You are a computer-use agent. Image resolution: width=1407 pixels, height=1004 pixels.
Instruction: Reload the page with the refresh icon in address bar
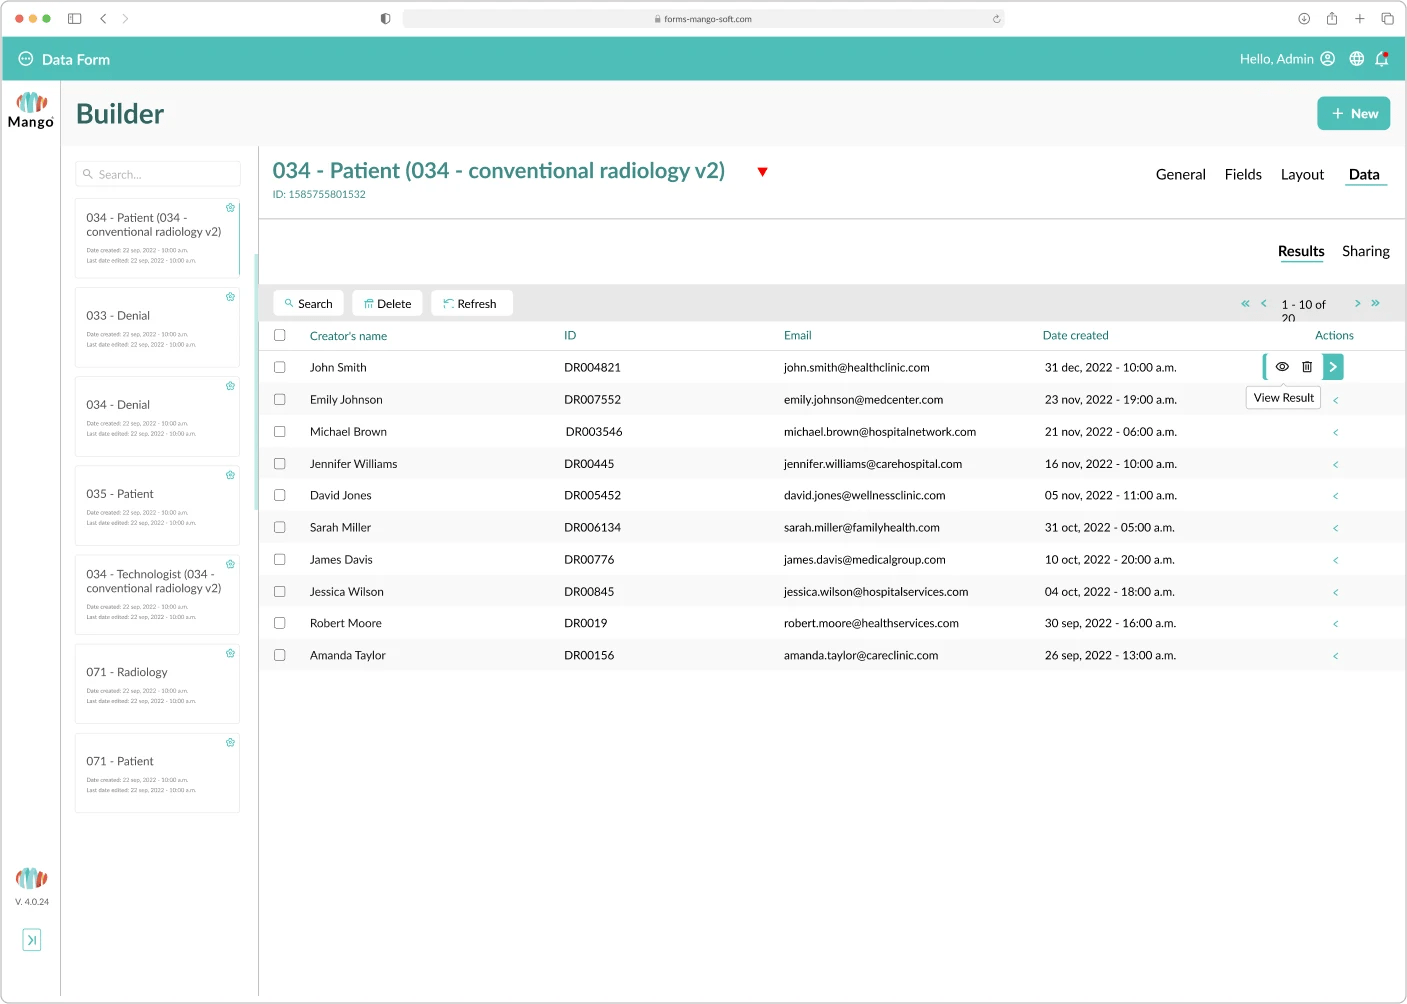[x=996, y=19]
